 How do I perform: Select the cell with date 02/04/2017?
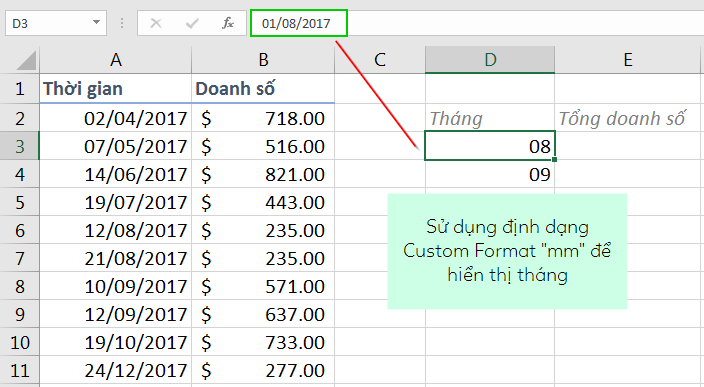click(x=116, y=118)
